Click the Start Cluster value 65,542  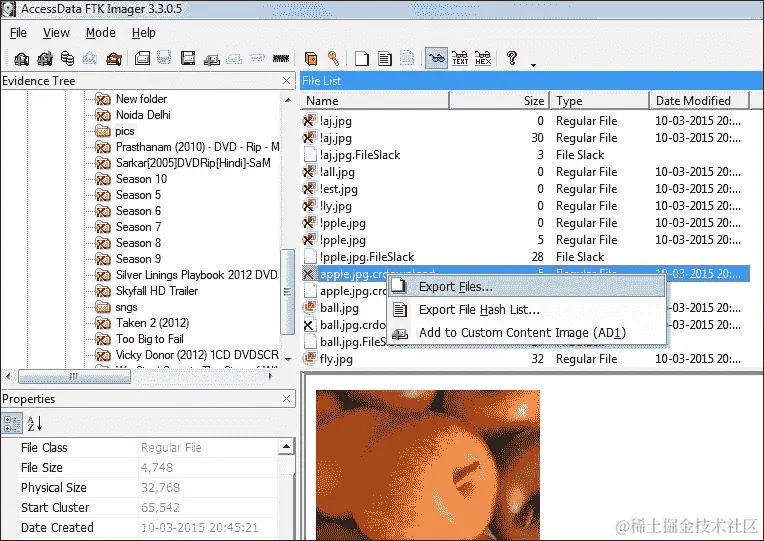160,508
